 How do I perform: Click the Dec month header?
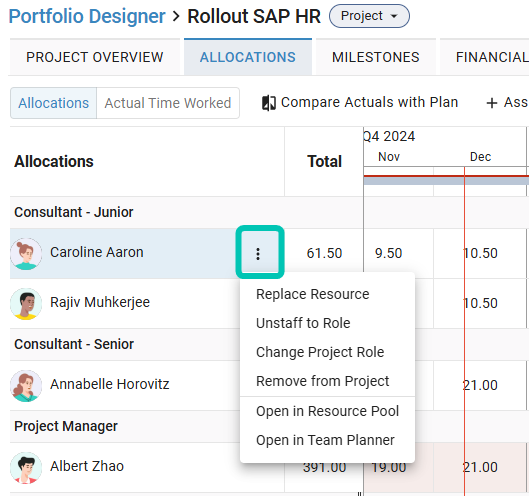pyautogui.click(x=480, y=157)
